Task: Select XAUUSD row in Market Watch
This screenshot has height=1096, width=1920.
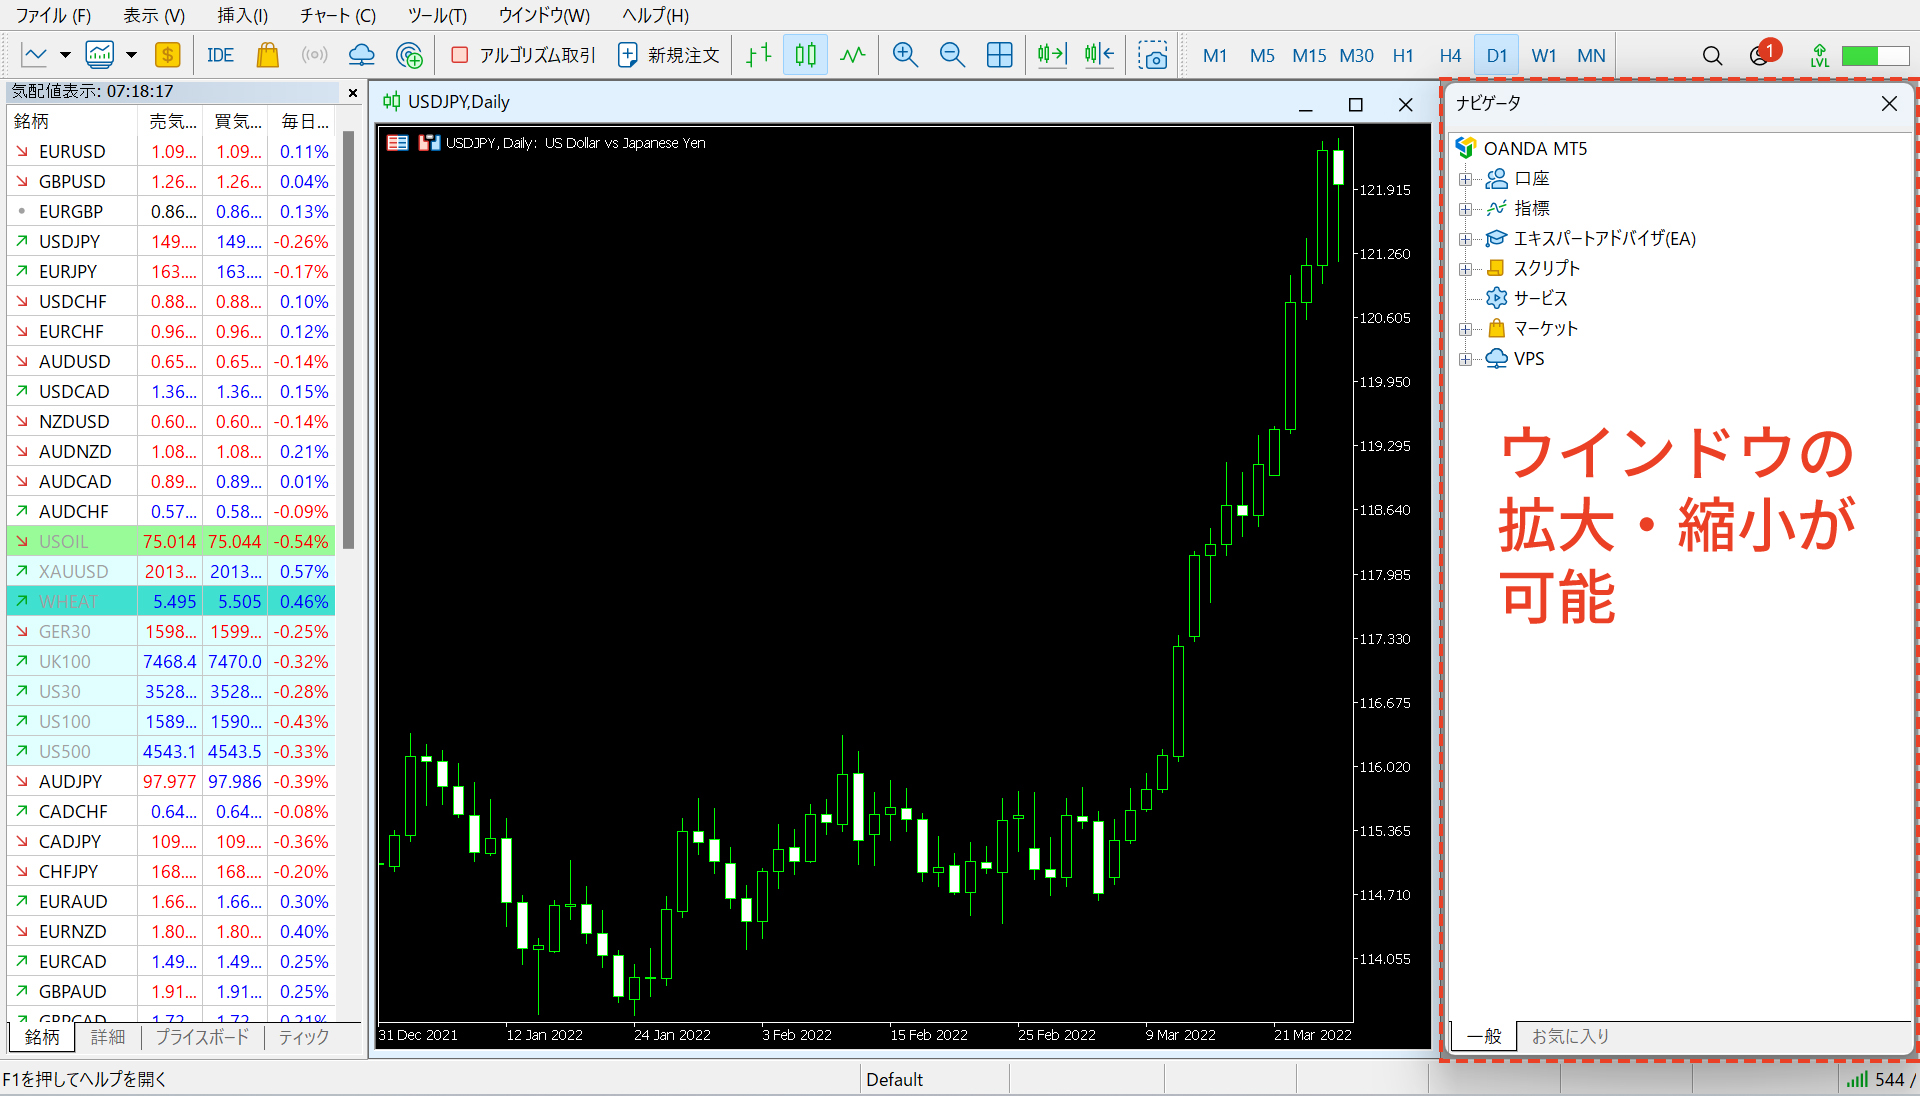Action: 171,571
